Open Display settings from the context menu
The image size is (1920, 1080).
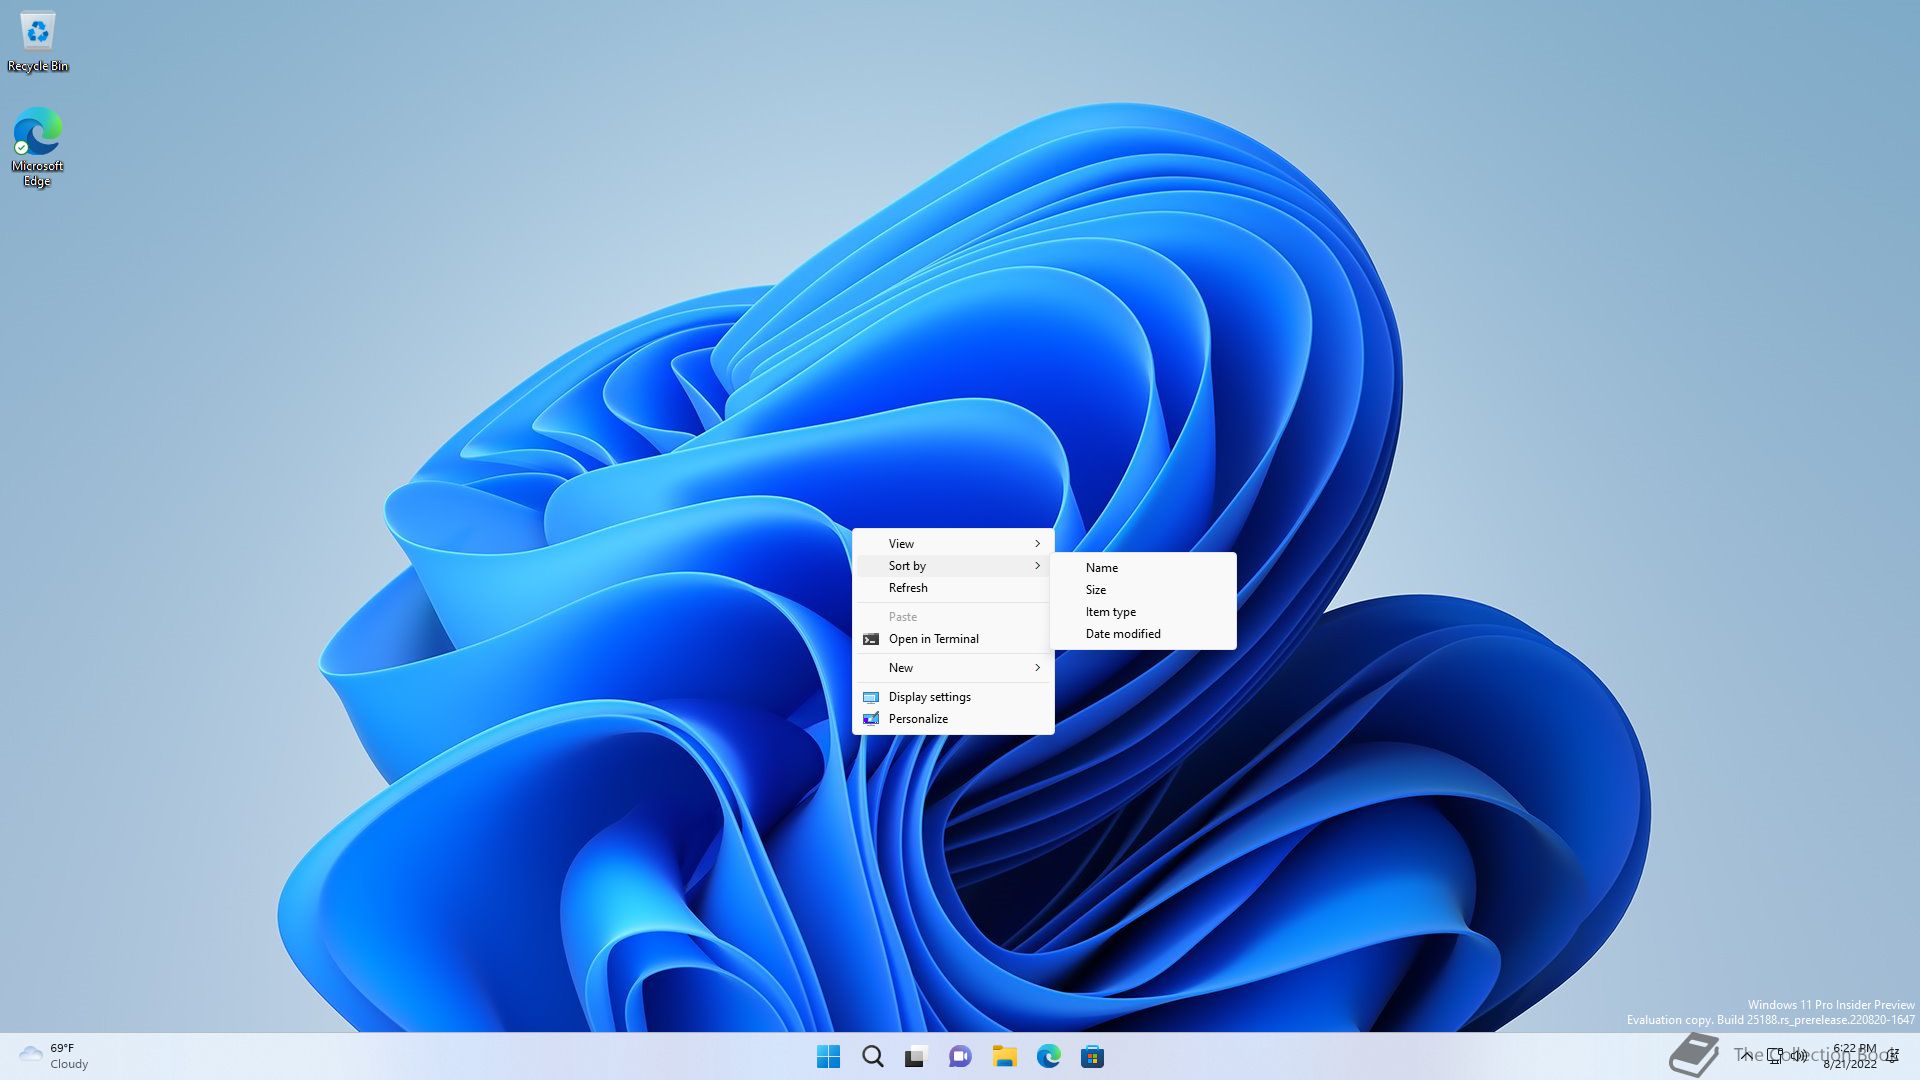tap(953, 697)
